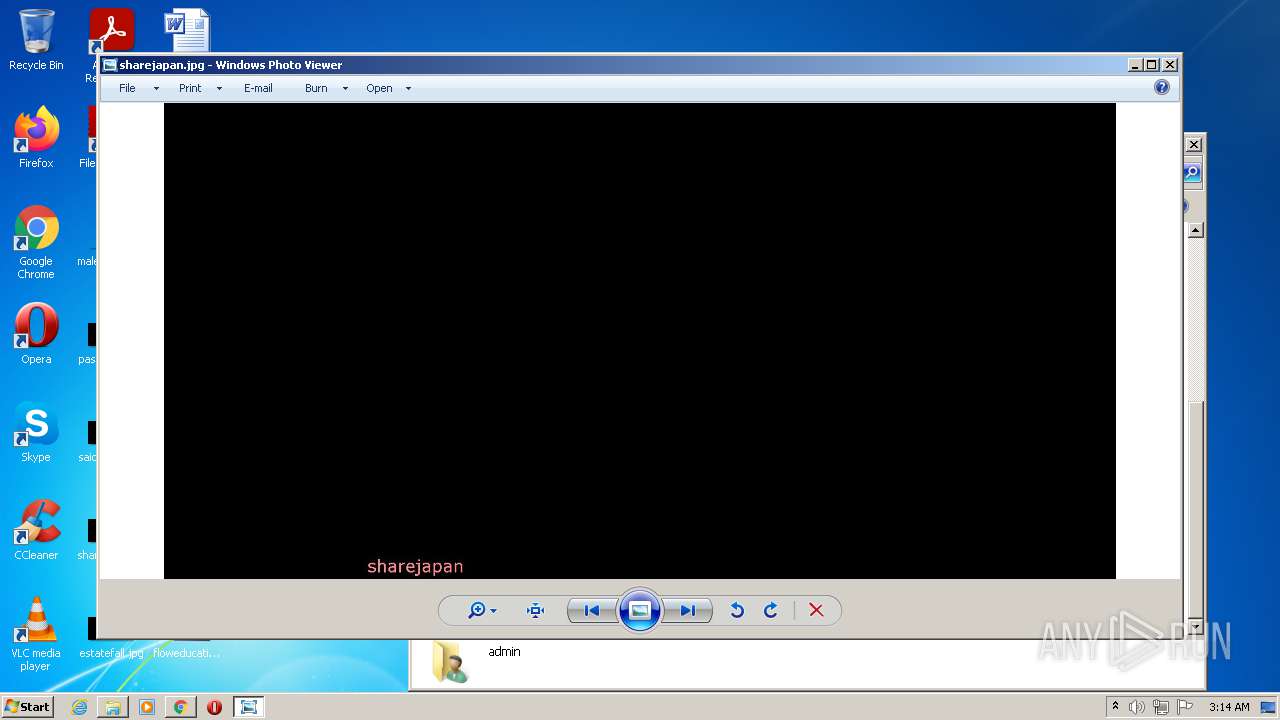Click the background window's search icon
The height and width of the screenshot is (720, 1280).
1192,173
